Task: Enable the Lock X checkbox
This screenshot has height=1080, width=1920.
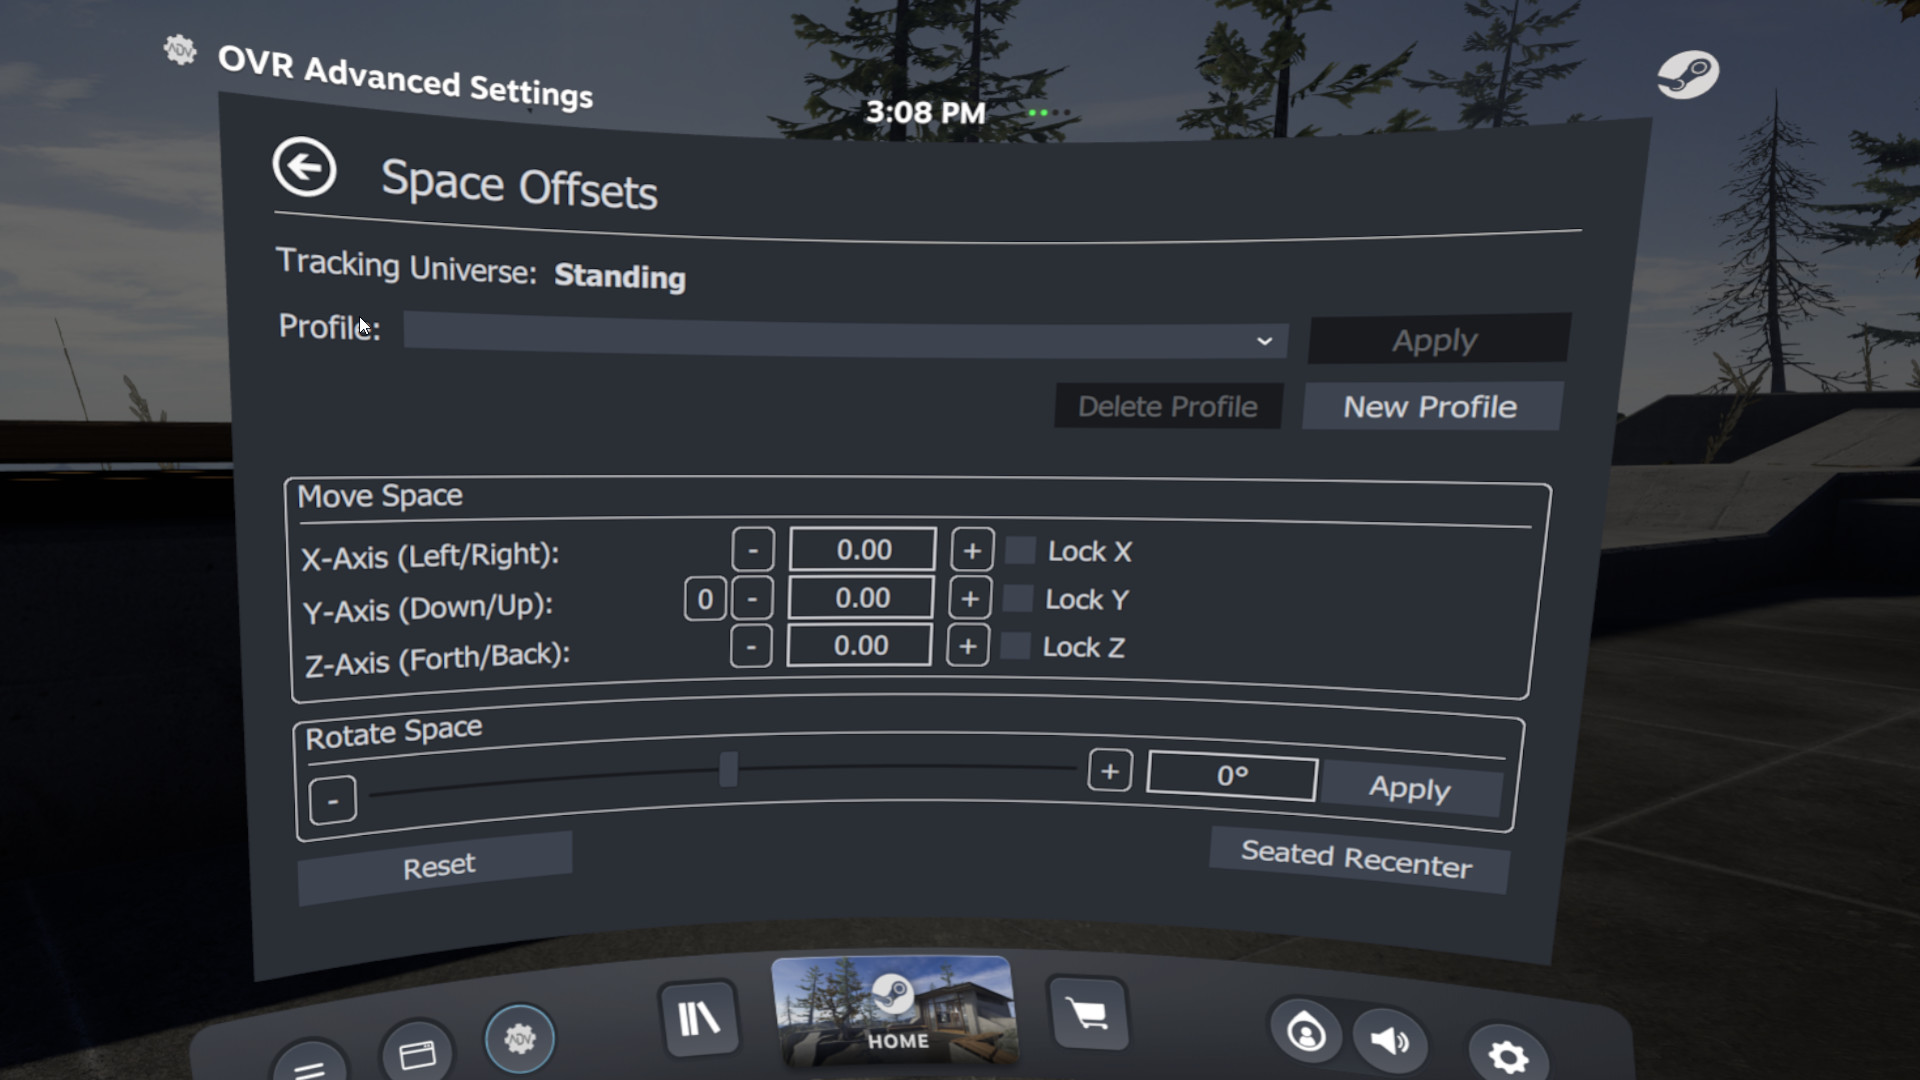Action: (1021, 551)
